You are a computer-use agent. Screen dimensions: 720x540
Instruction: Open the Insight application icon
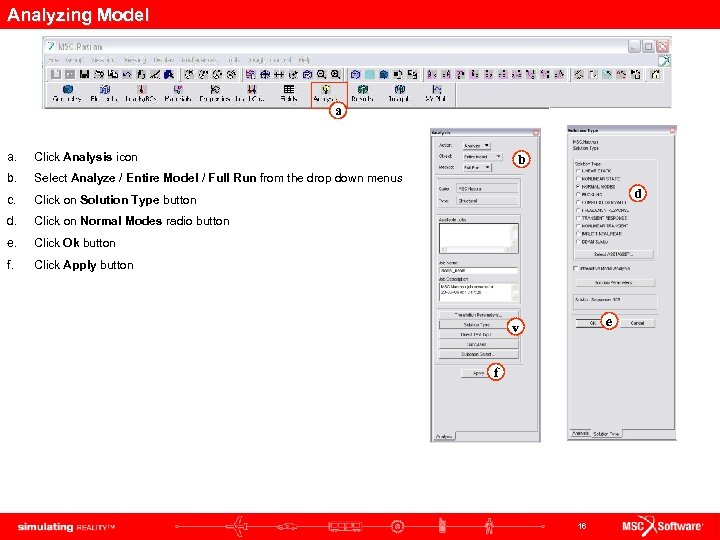coord(399,93)
